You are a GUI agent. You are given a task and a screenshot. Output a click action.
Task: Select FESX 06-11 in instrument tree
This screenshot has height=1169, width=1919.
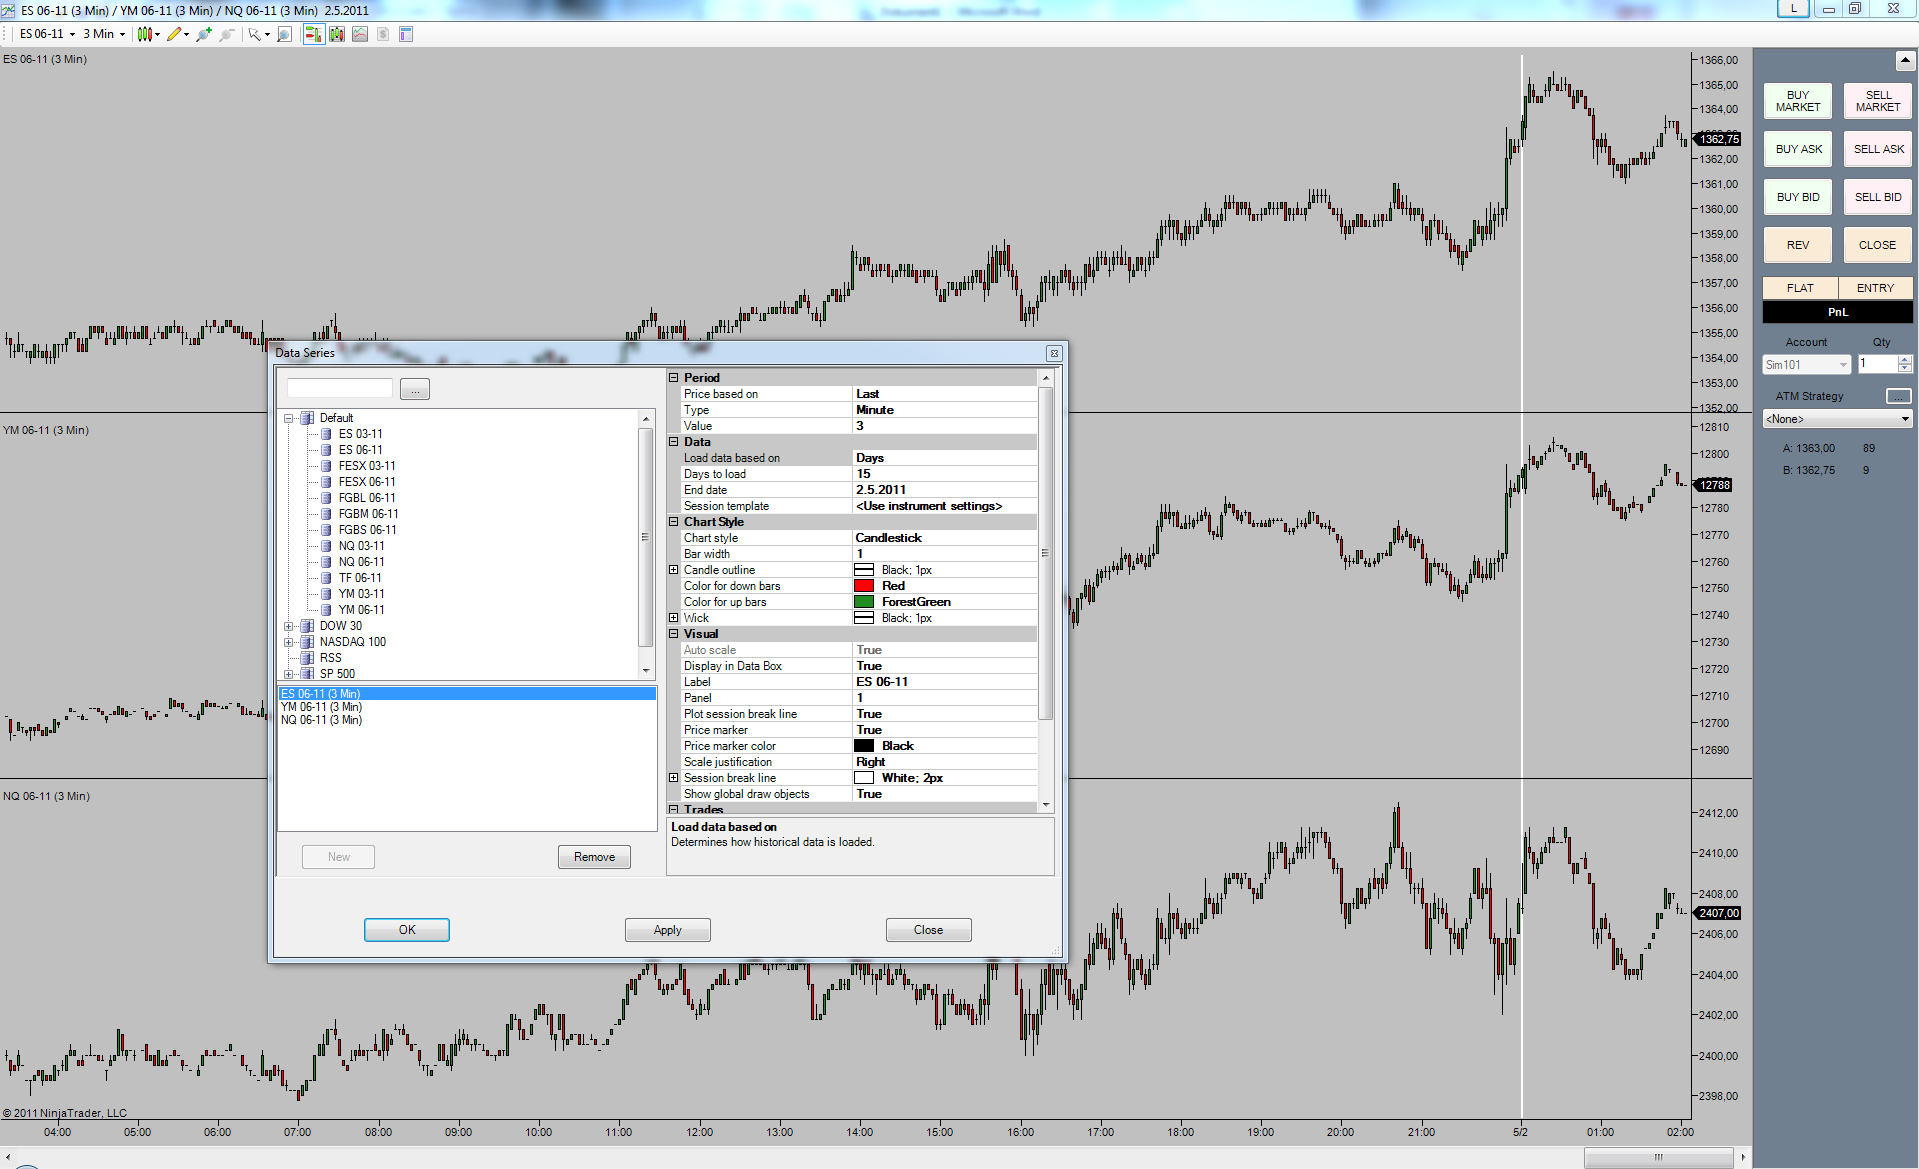pyautogui.click(x=366, y=482)
